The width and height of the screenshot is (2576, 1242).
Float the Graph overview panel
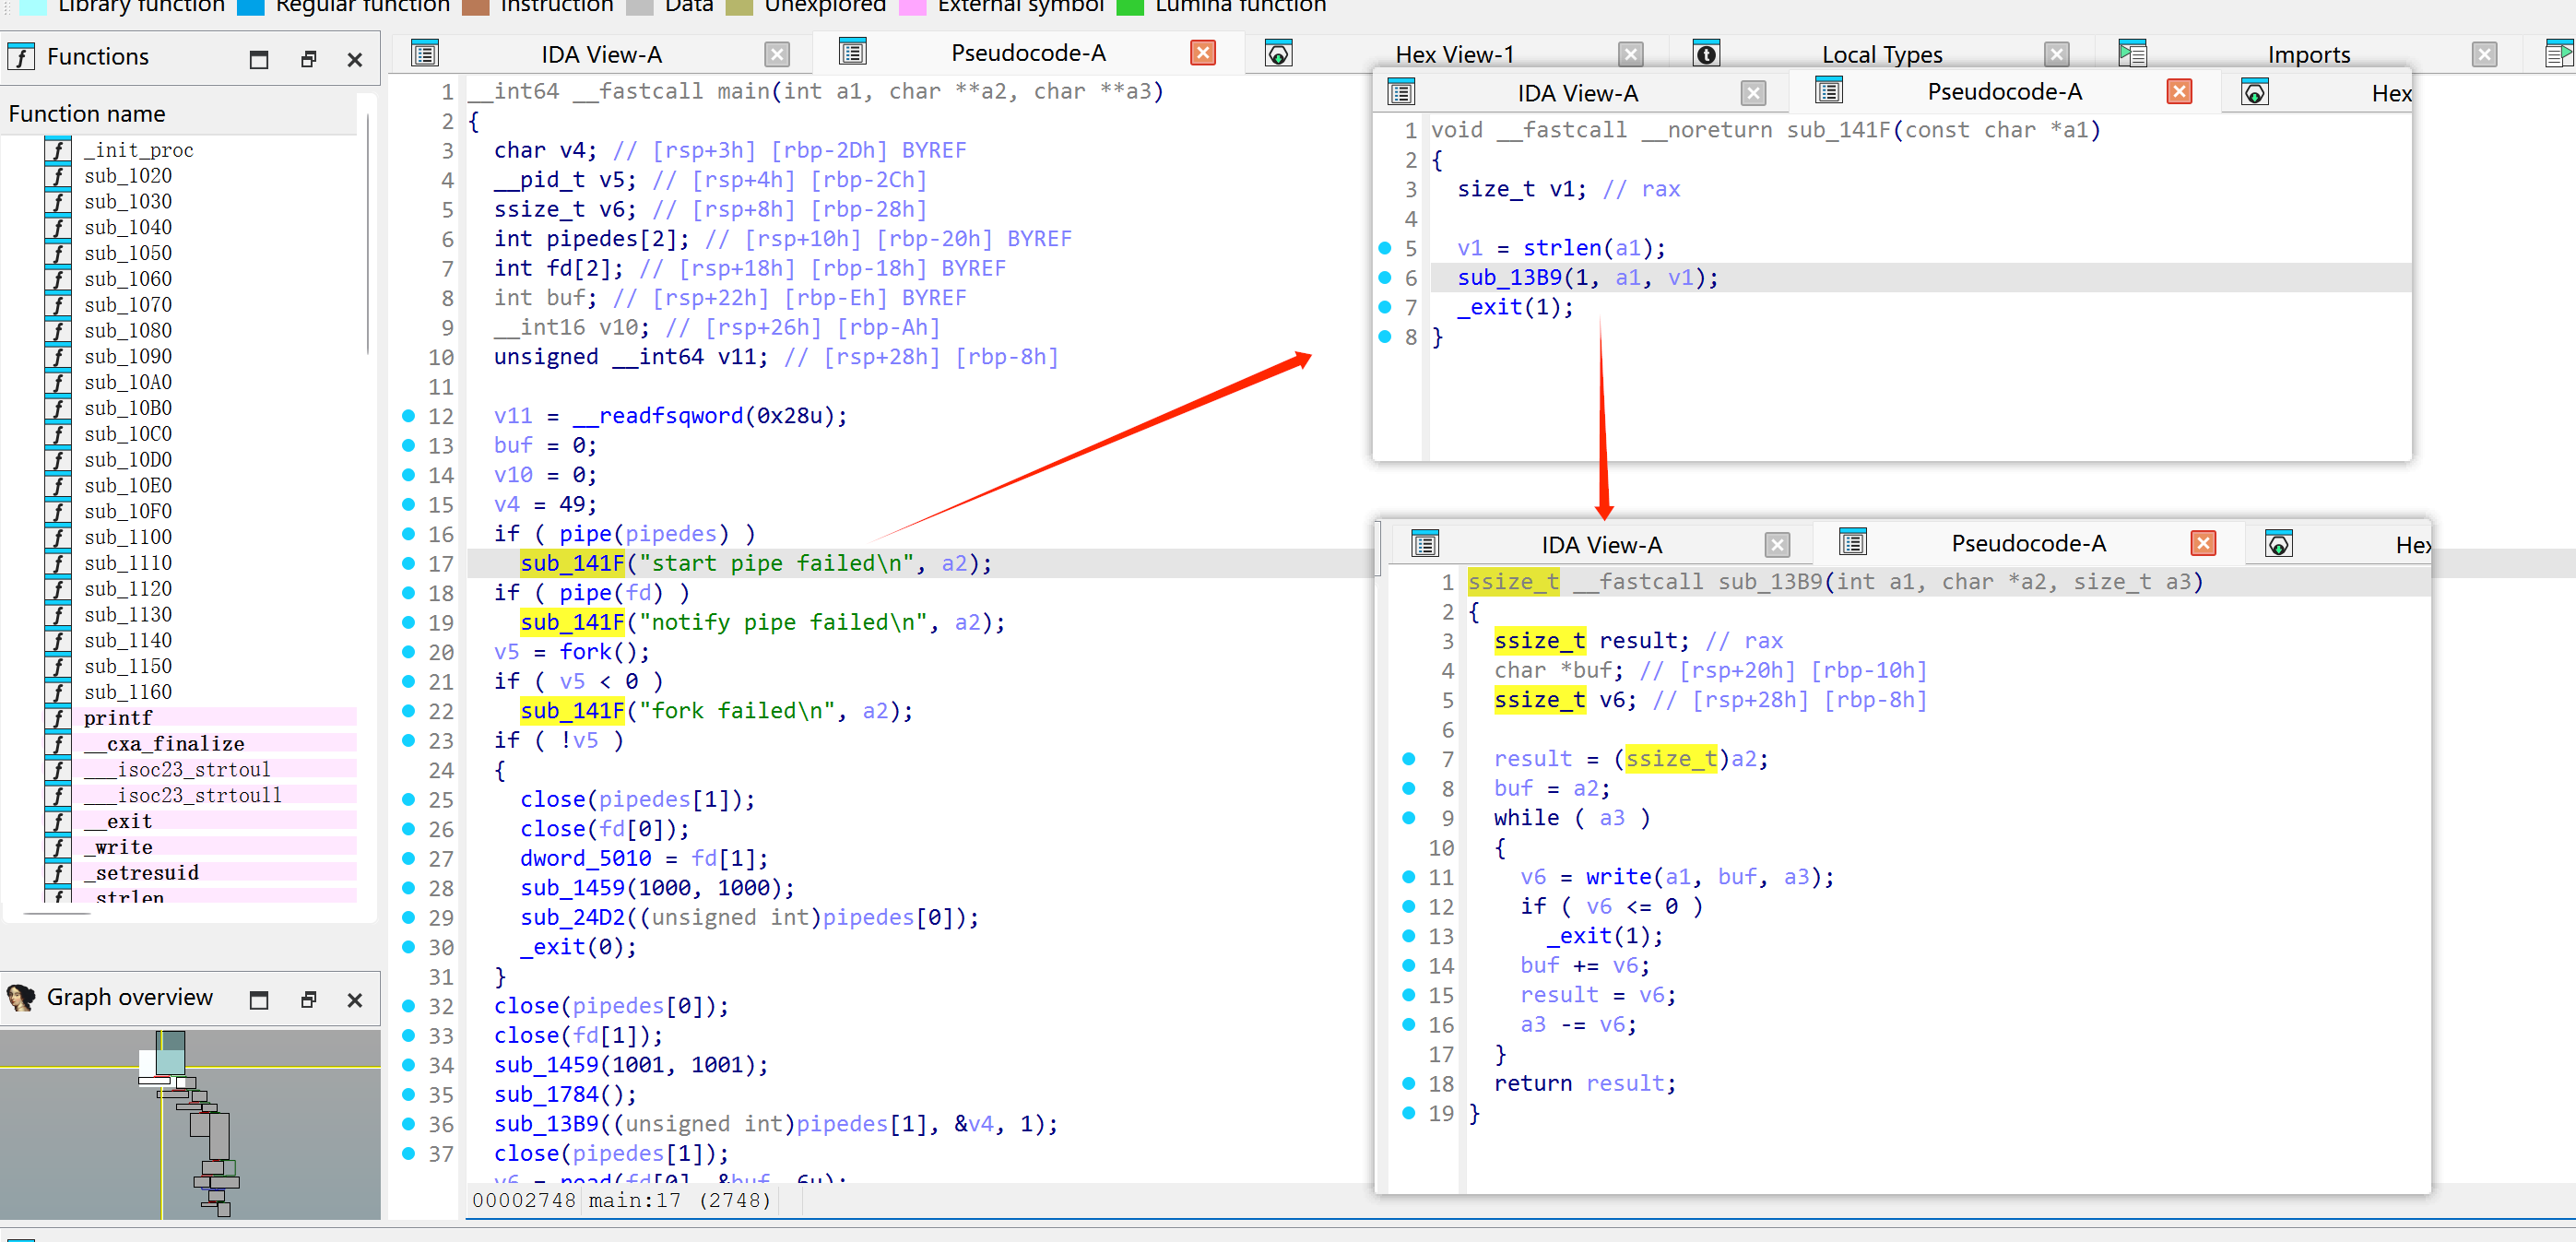pyautogui.click(x=309, y=1000)
